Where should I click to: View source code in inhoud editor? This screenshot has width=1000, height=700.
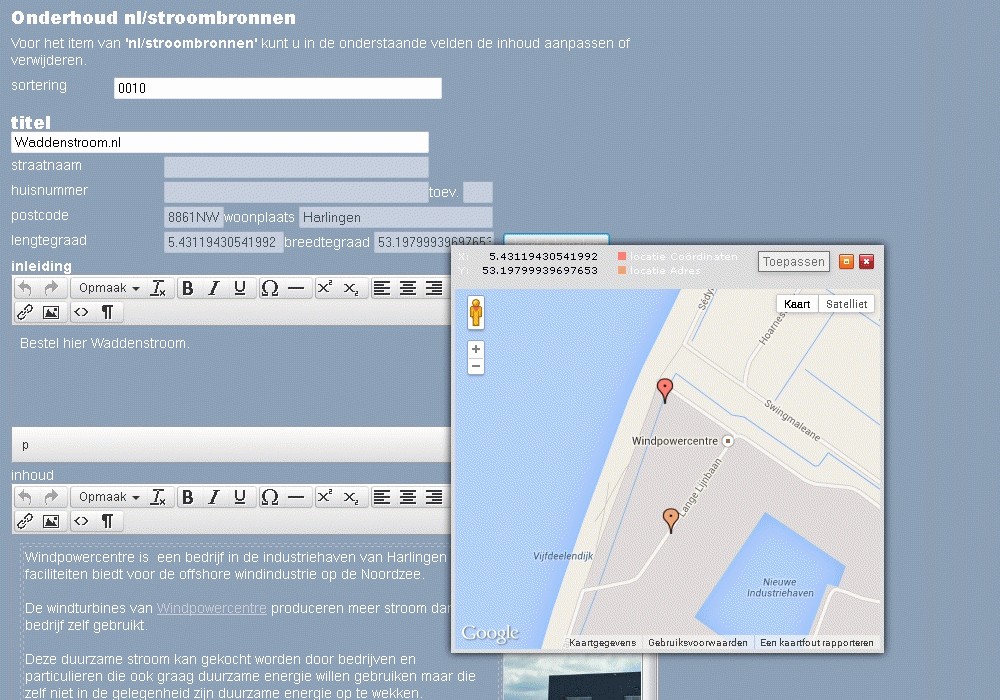pos(81,521)
